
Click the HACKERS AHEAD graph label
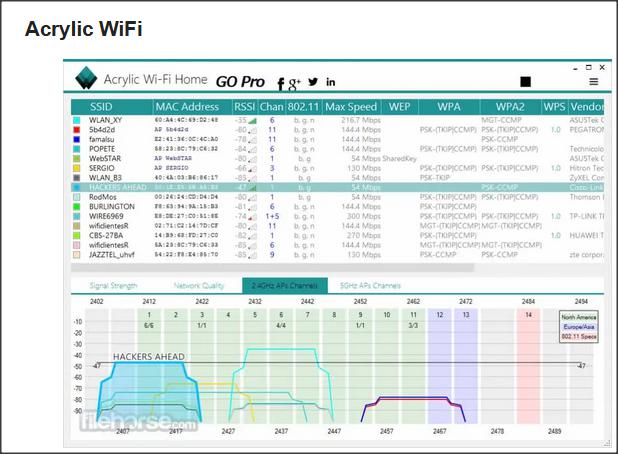point(149,357)
